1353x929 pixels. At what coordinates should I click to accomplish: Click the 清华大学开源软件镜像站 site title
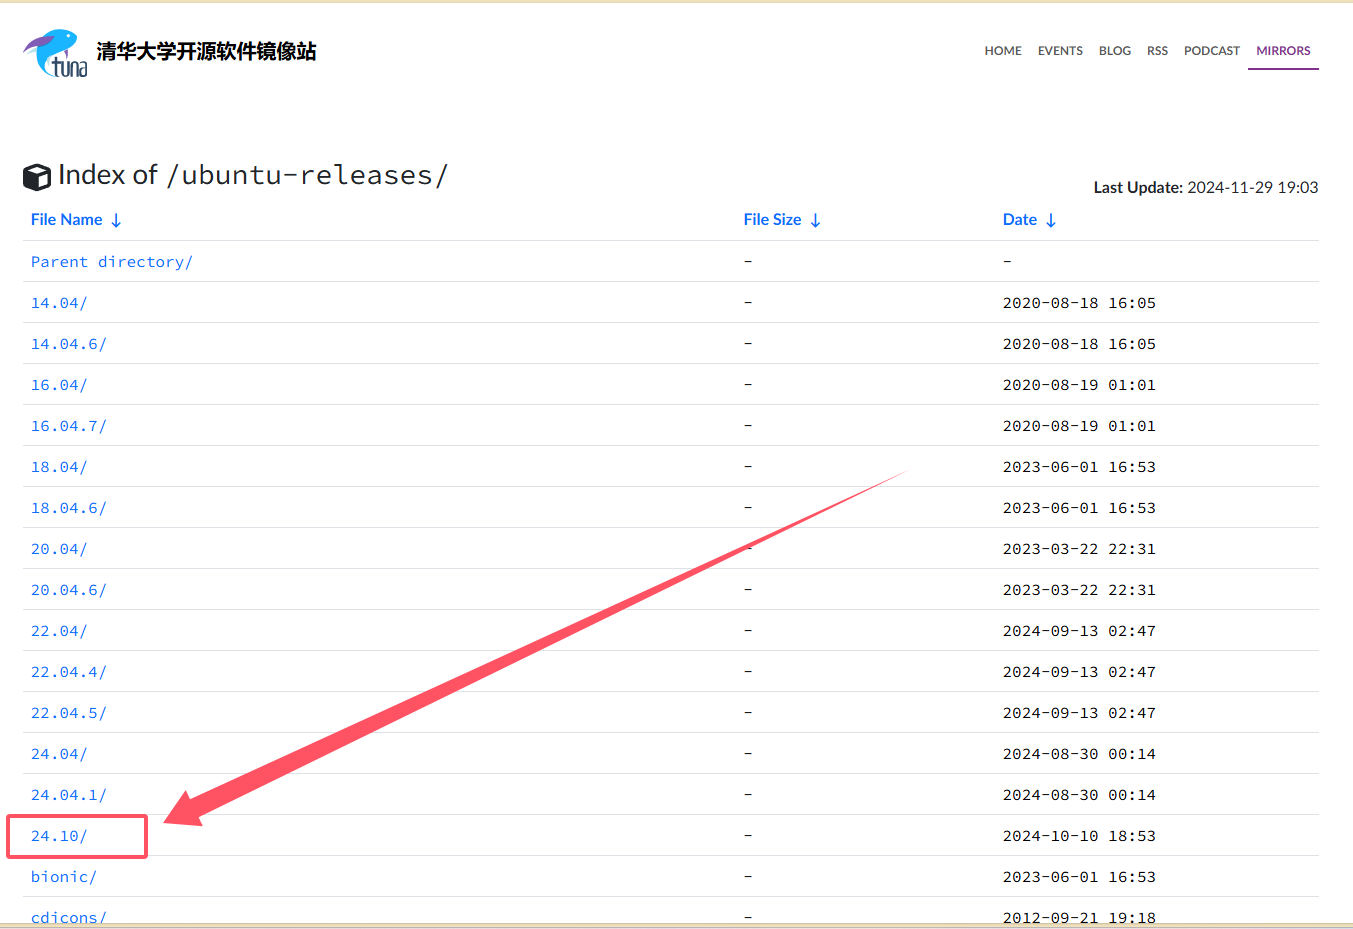click(207, 52)
